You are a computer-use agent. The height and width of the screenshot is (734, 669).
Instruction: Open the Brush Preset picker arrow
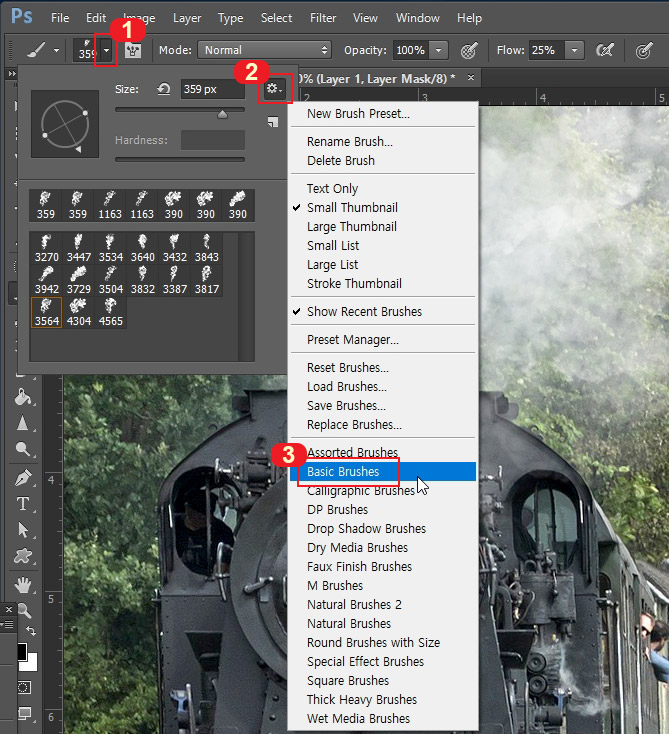pyautogui.click(x=107, y=50)
